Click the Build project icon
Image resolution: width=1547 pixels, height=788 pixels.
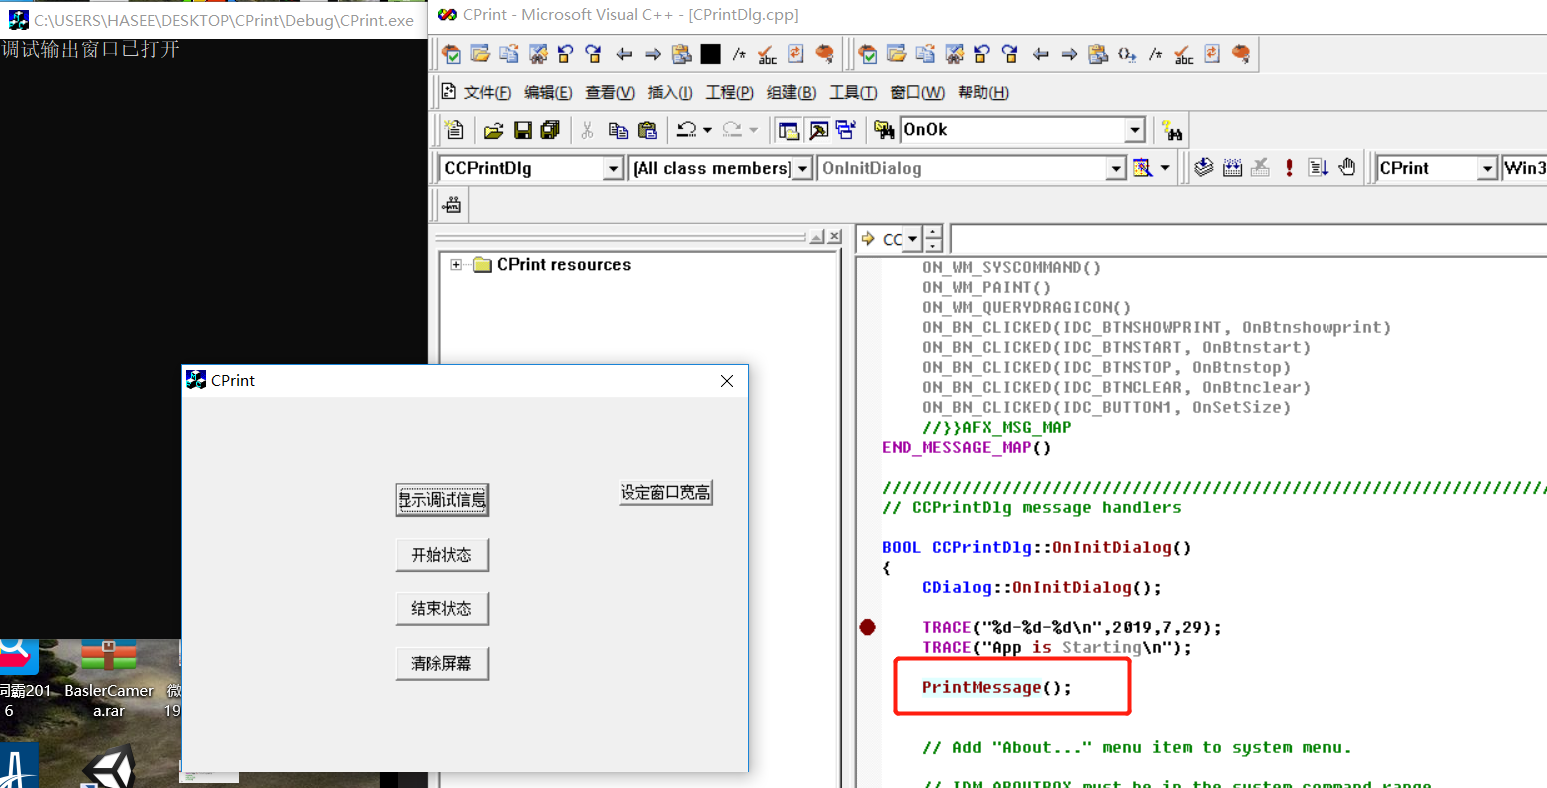tap(1231, 167)
